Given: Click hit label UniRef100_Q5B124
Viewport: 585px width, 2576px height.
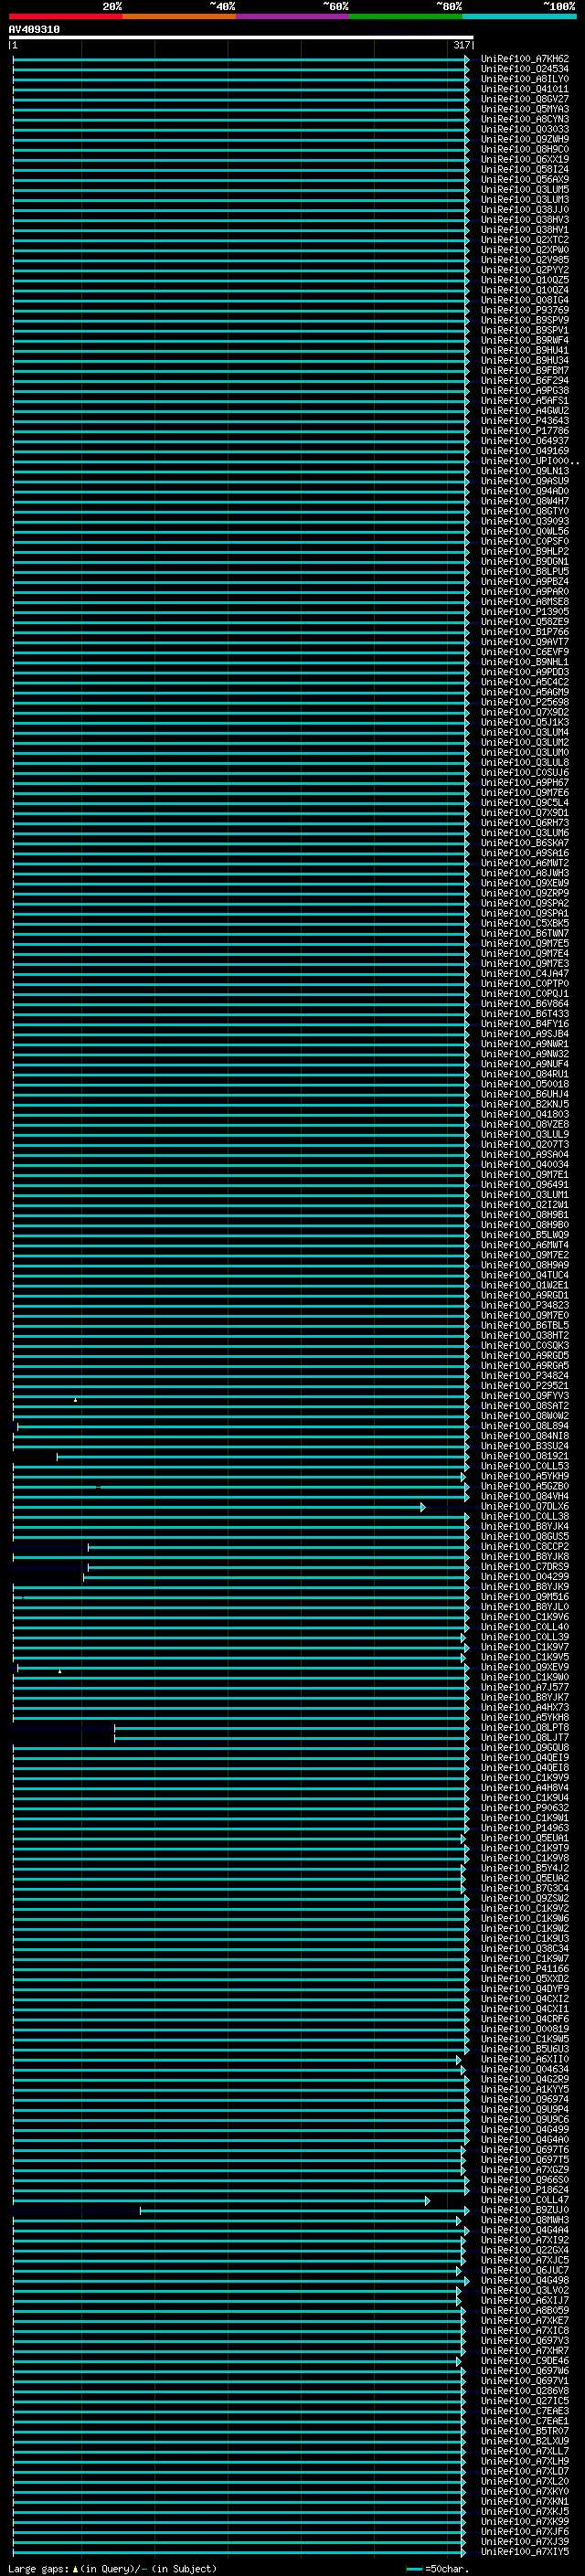Looking at the screenshot, I should tap(524, 169).
